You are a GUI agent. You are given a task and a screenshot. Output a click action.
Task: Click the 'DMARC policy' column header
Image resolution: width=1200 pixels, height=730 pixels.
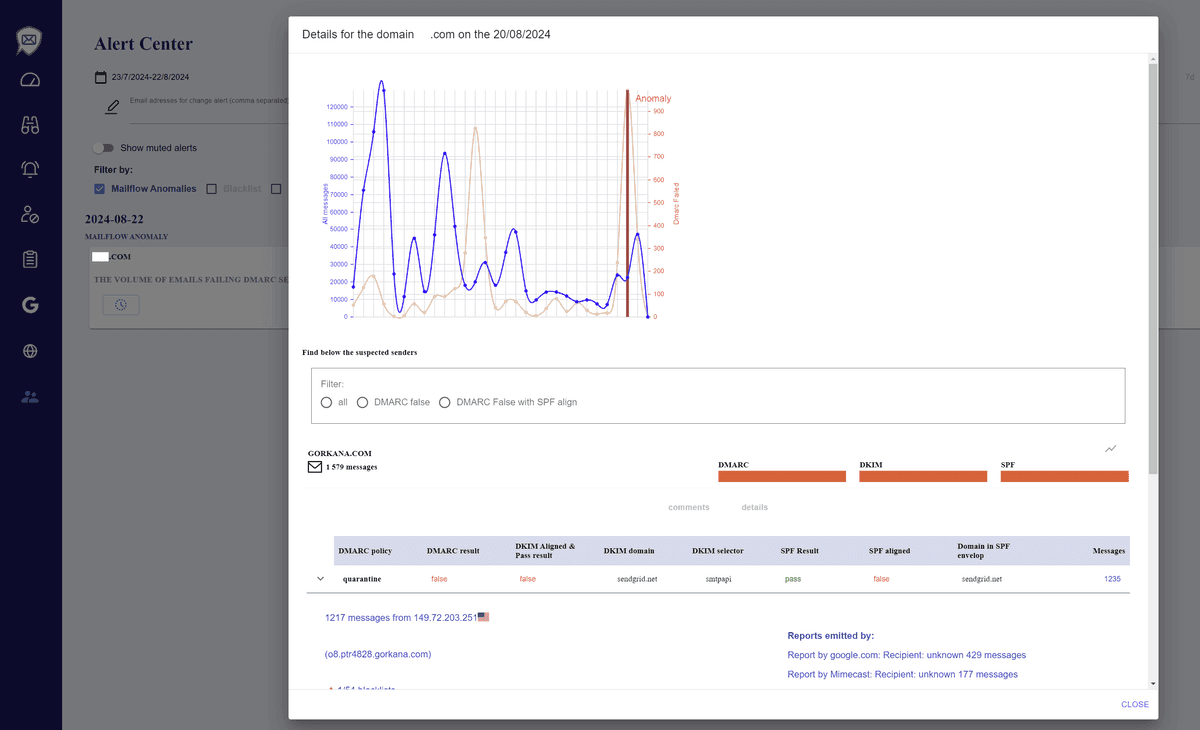pos(365,550)
